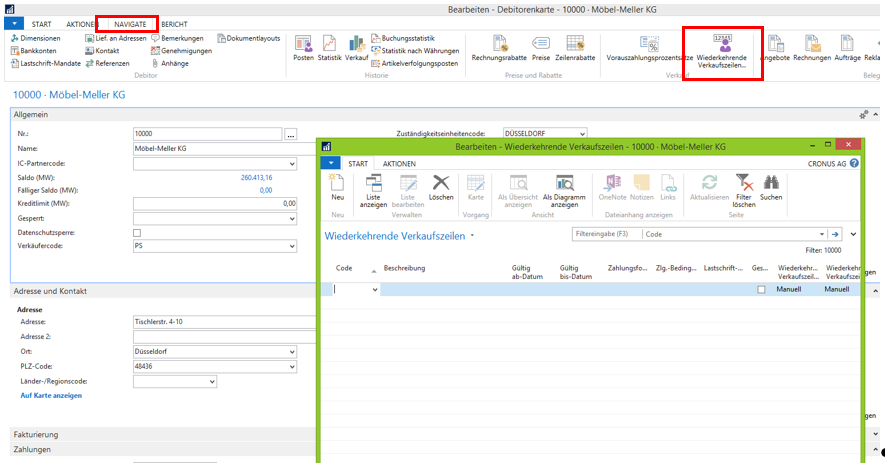Open Statistik in the Historie group

(329, 48)
